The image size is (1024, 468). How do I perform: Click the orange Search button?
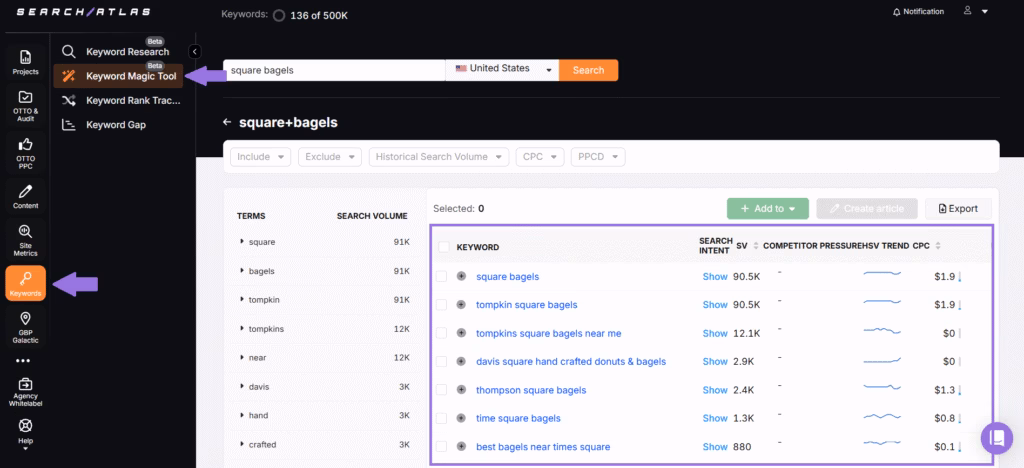(x=588, y=70)
